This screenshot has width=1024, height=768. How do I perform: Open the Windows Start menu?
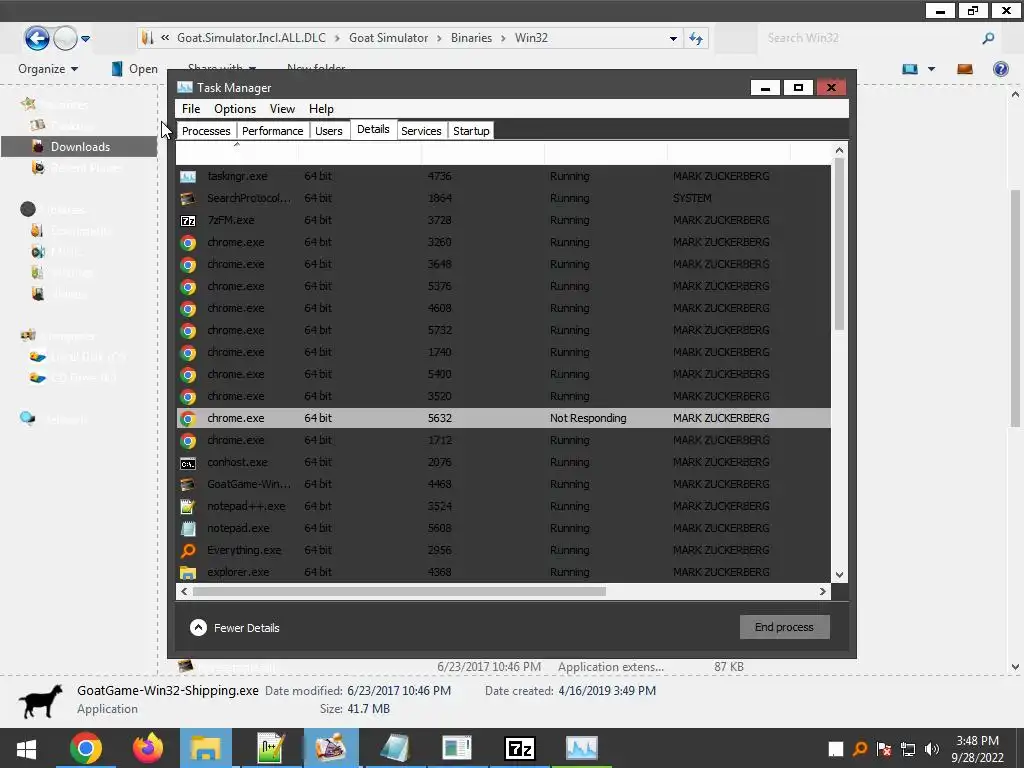click(26, 748)
